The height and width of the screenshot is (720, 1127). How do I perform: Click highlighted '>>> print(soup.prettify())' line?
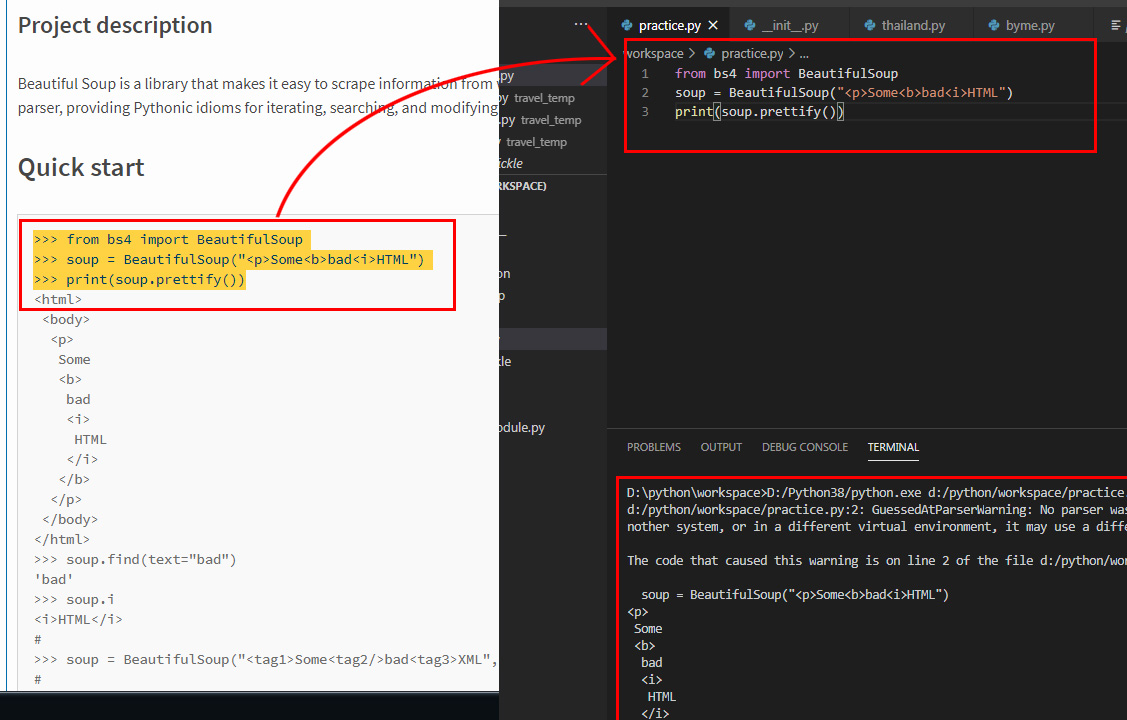pos(139,280)
